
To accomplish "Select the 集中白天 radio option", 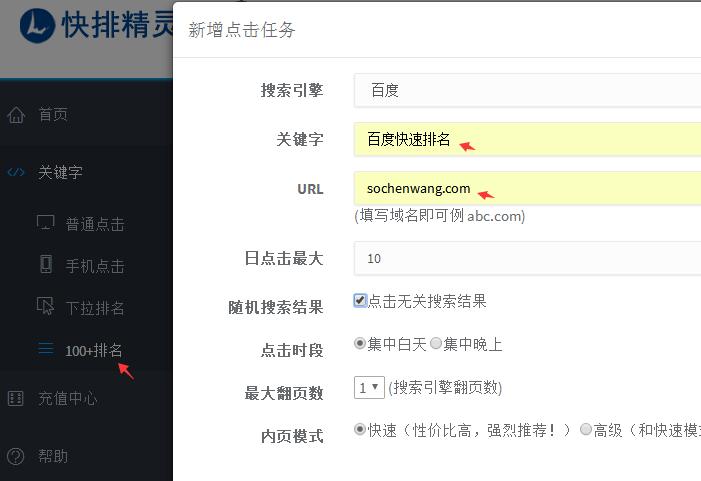I will [x=359, y=343].
